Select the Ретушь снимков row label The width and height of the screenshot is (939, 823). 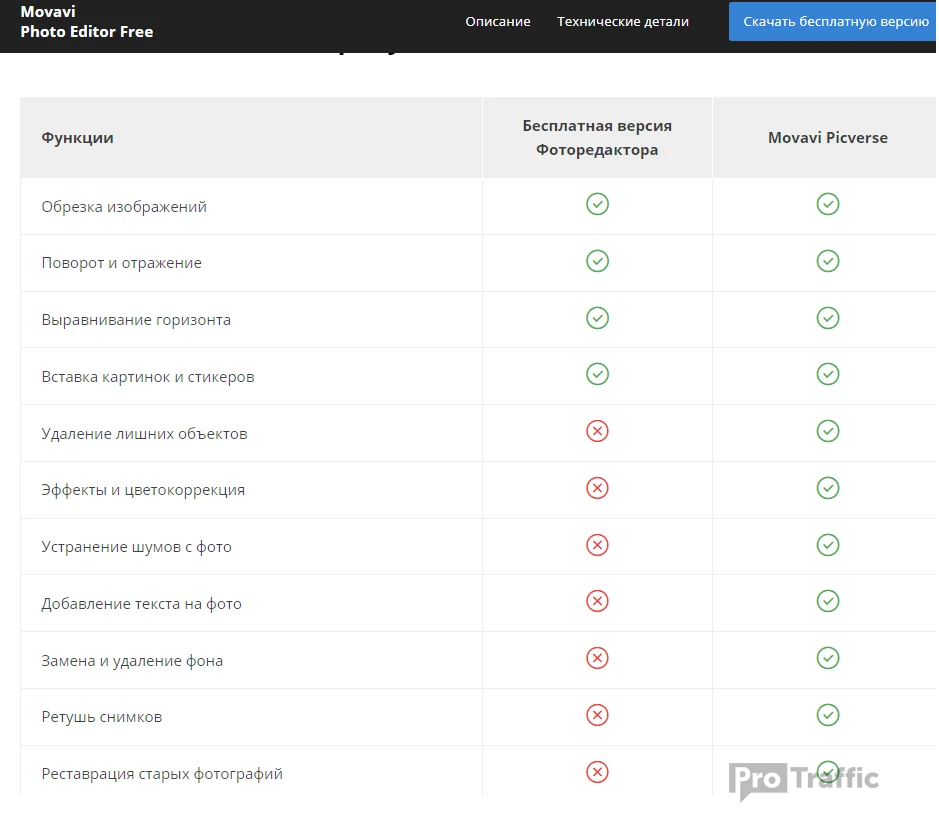102,717
